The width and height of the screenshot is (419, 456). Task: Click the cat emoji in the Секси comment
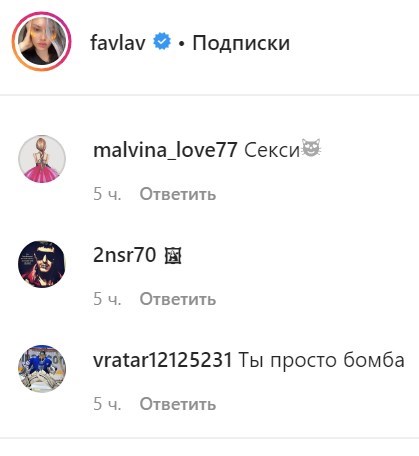point(311,148)
